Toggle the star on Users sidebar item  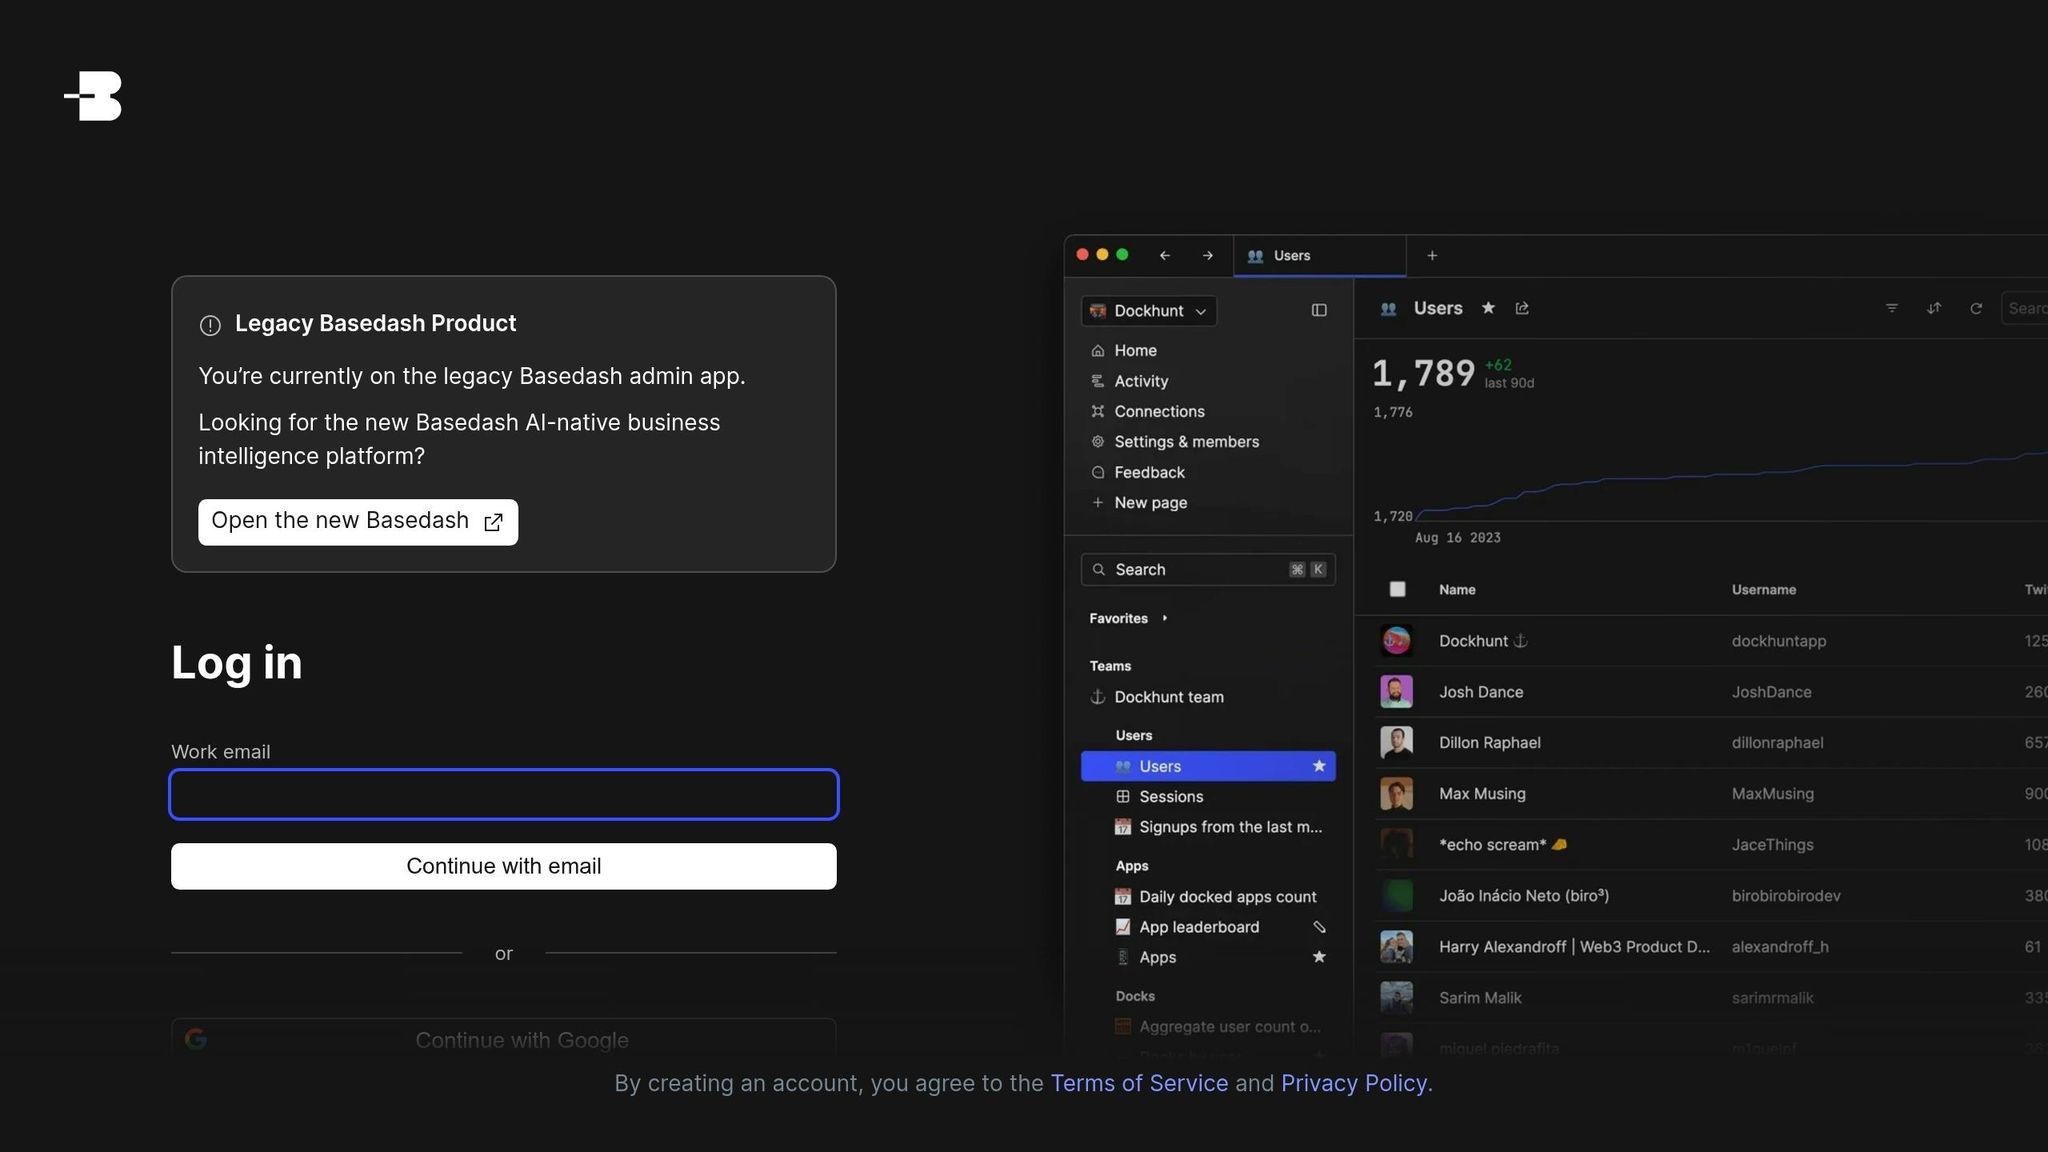coord(1319,766)
